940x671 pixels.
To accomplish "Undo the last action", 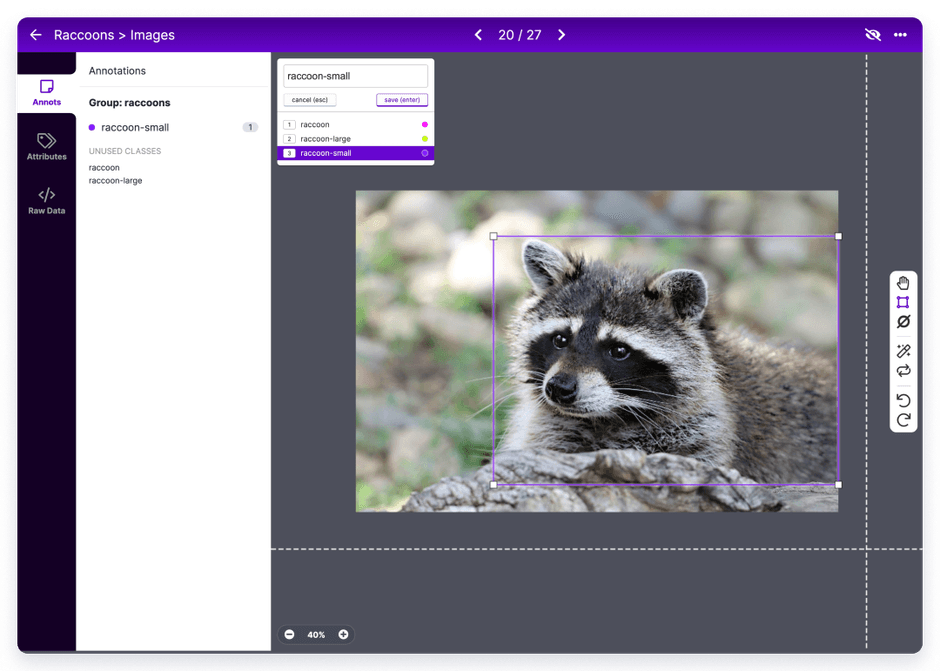I will 903,400.
